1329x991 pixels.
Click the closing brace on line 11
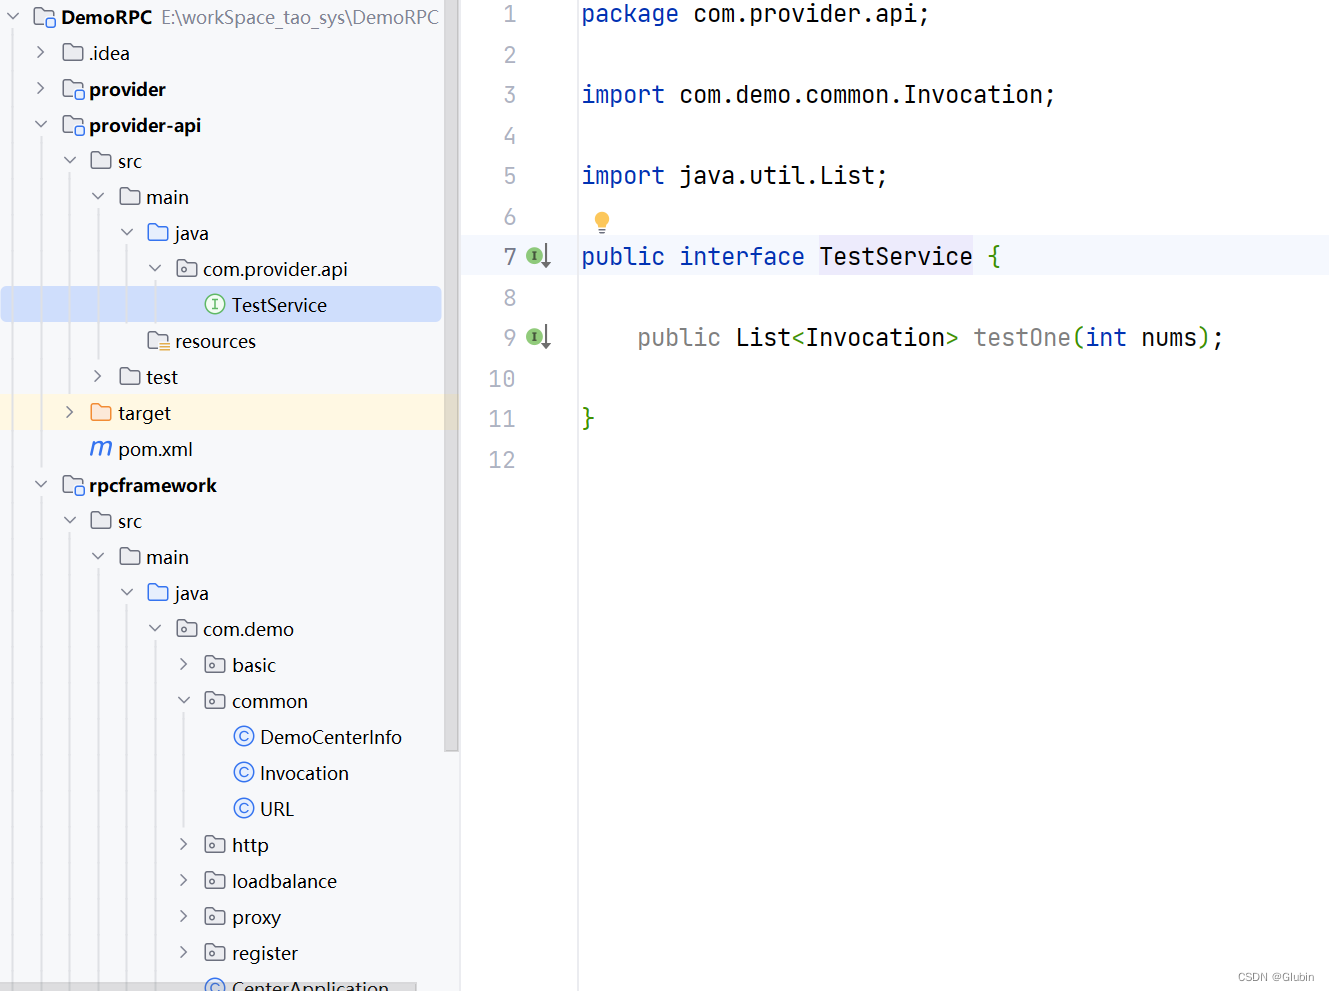588,418
